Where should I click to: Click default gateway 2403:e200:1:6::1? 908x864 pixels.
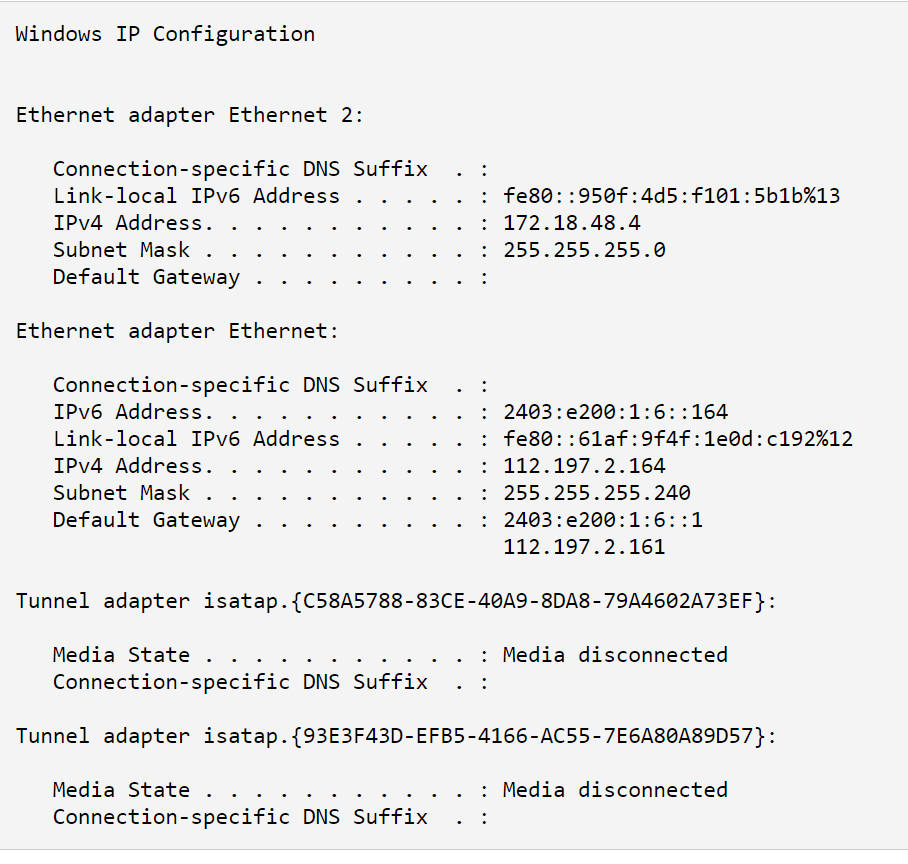(x=603, y=520)
